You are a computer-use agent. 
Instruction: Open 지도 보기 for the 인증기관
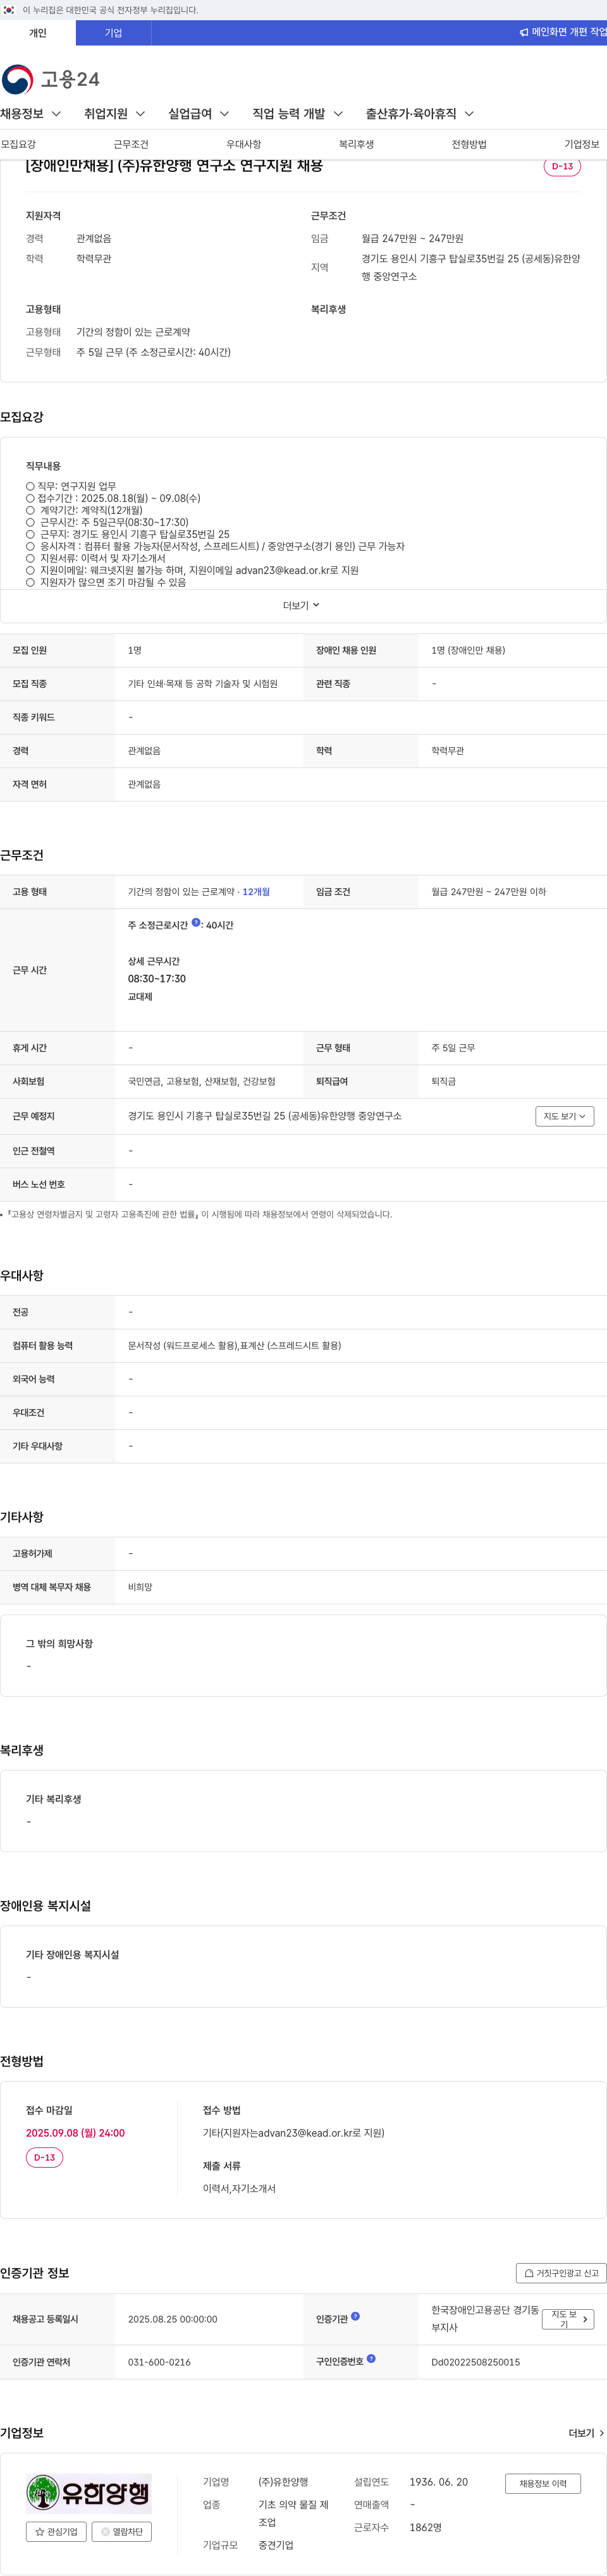[x=569, y=2319]
